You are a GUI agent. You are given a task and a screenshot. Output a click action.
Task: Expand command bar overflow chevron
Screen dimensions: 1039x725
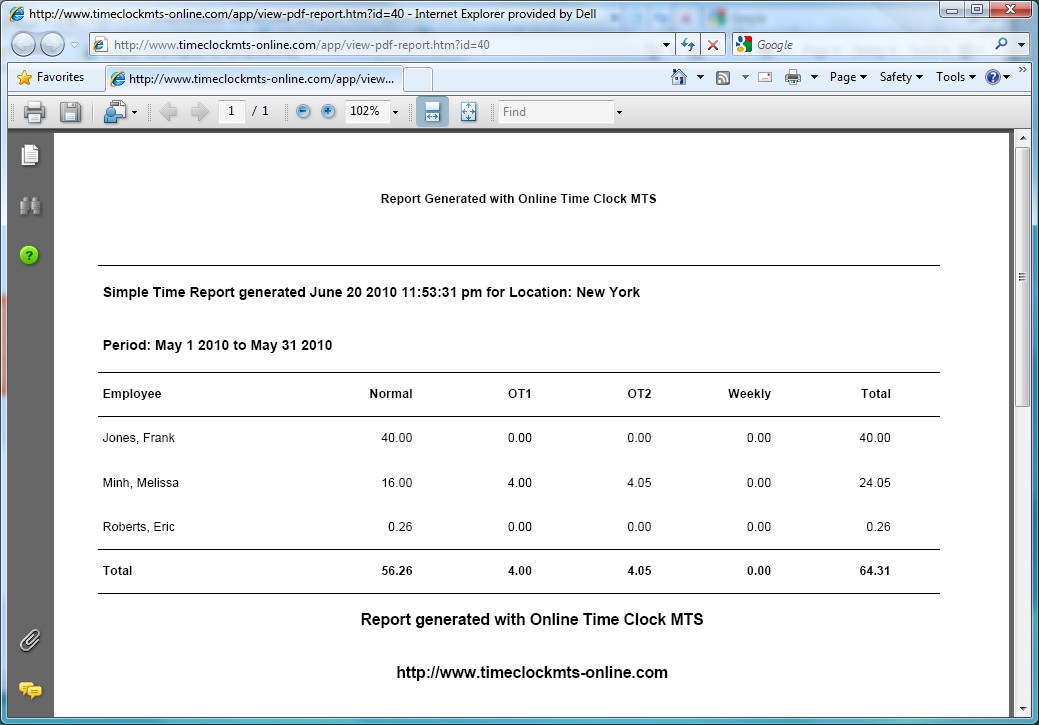[1023, 69]
